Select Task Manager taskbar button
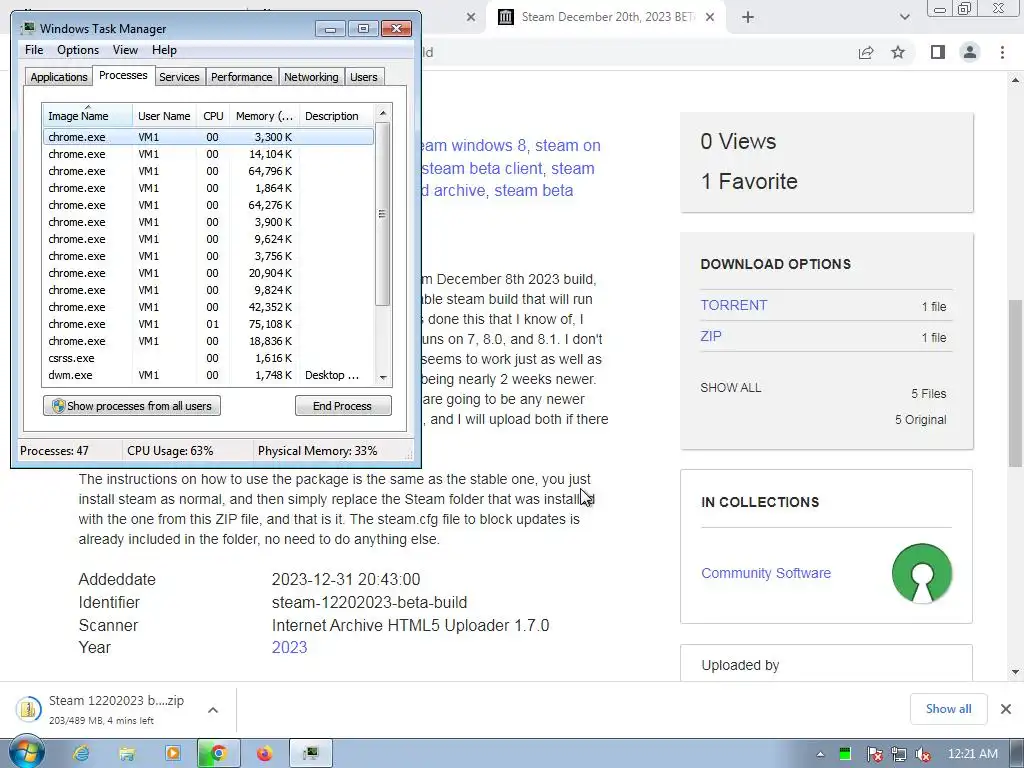 point(310,754)
